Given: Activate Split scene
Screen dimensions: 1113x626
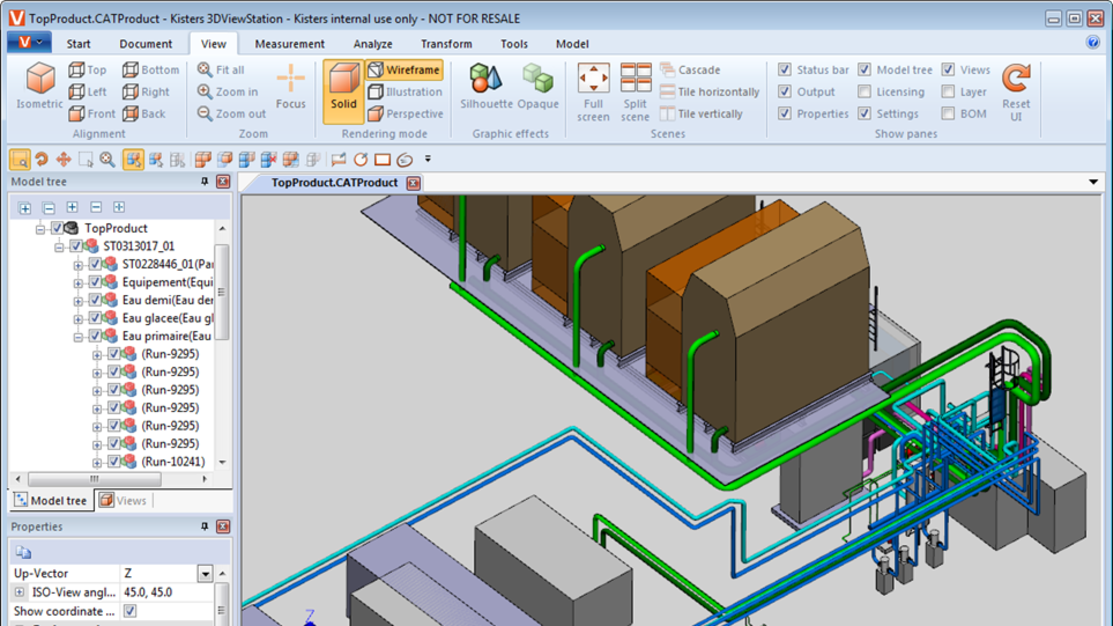Looking at the screenshot, I should click(x=635, y=92).
